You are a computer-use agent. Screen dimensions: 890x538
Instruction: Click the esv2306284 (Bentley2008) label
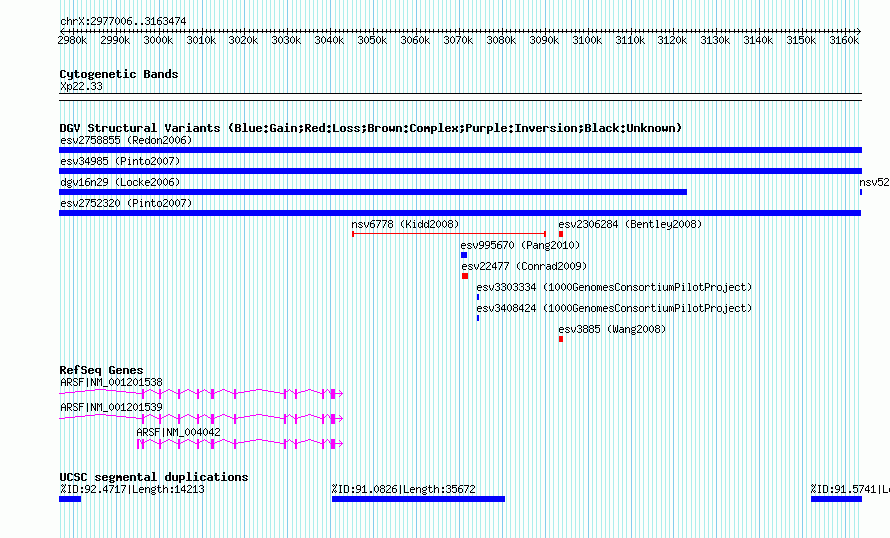click(630, 224)
